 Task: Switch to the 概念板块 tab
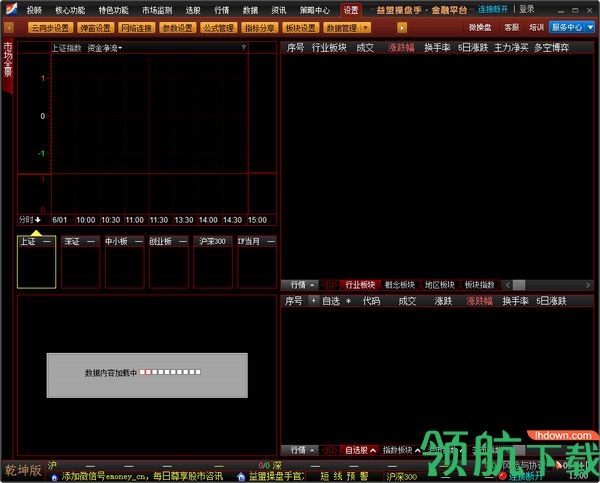(x=400, y=285)
